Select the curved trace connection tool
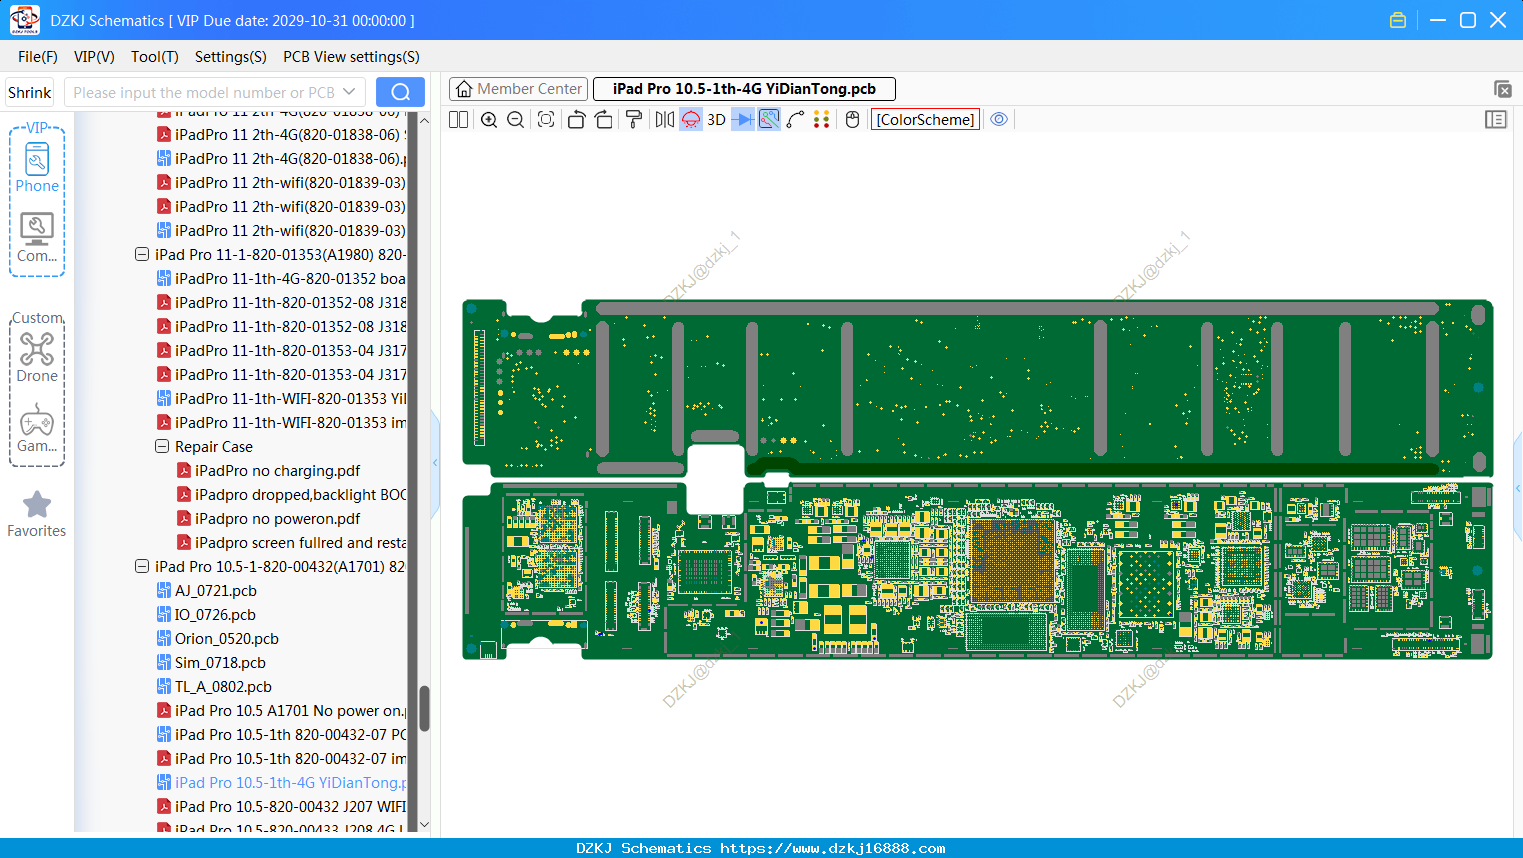 796,120
